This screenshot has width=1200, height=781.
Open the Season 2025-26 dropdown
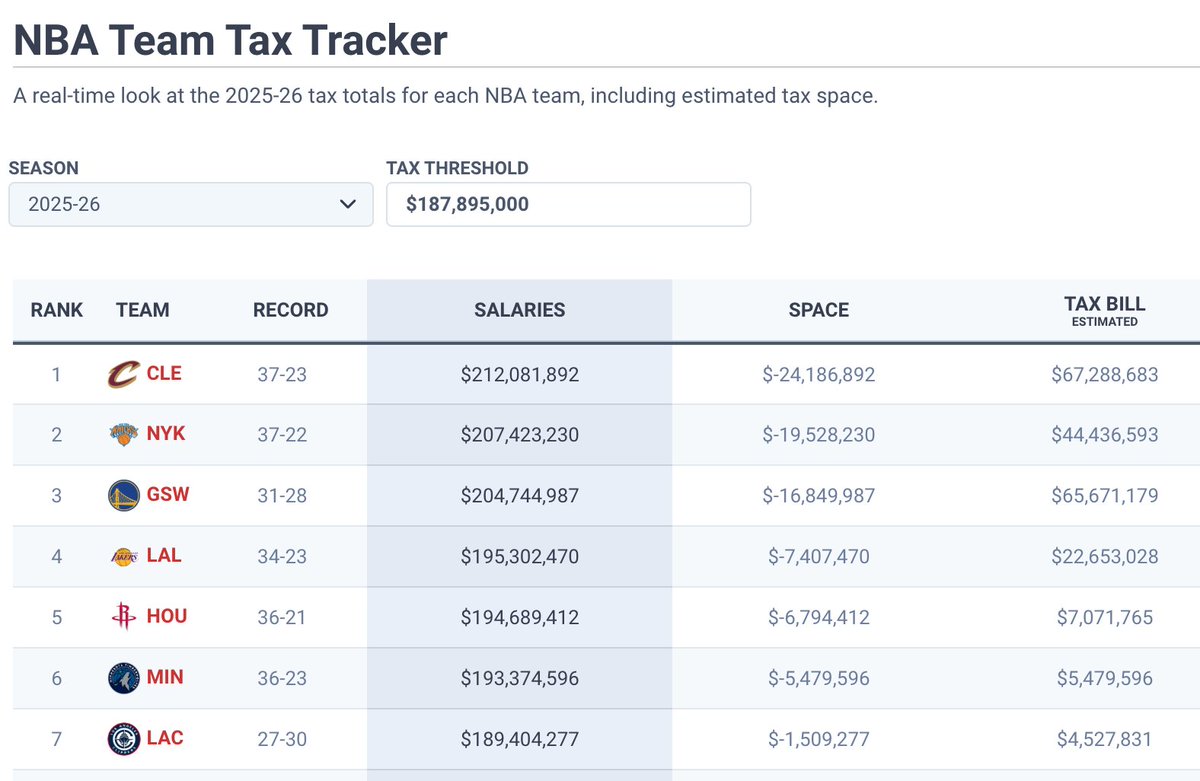coord(191,204)
